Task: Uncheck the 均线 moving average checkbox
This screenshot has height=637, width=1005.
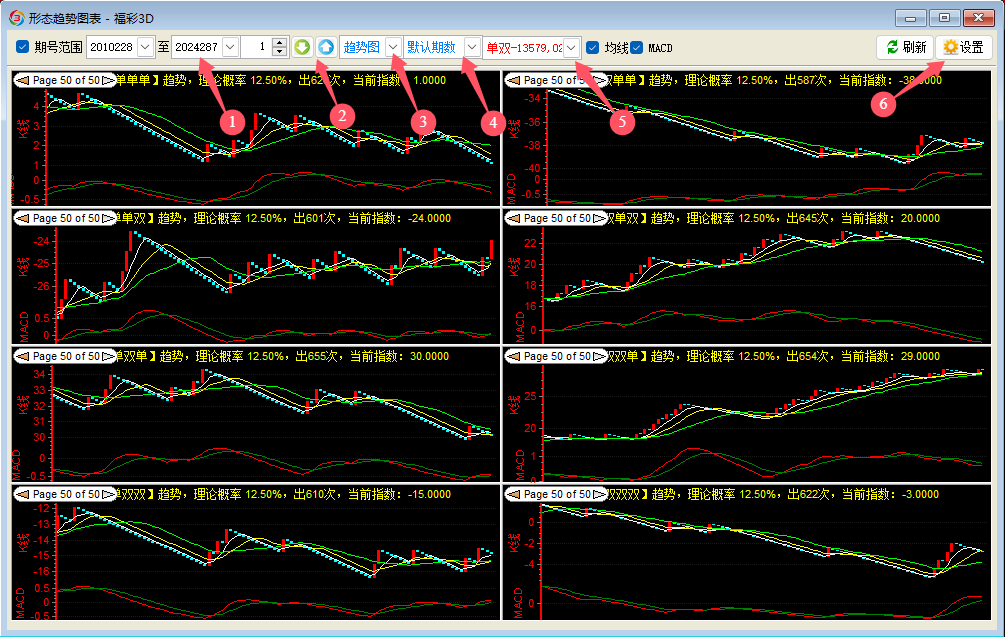Action: click(593, 47)
